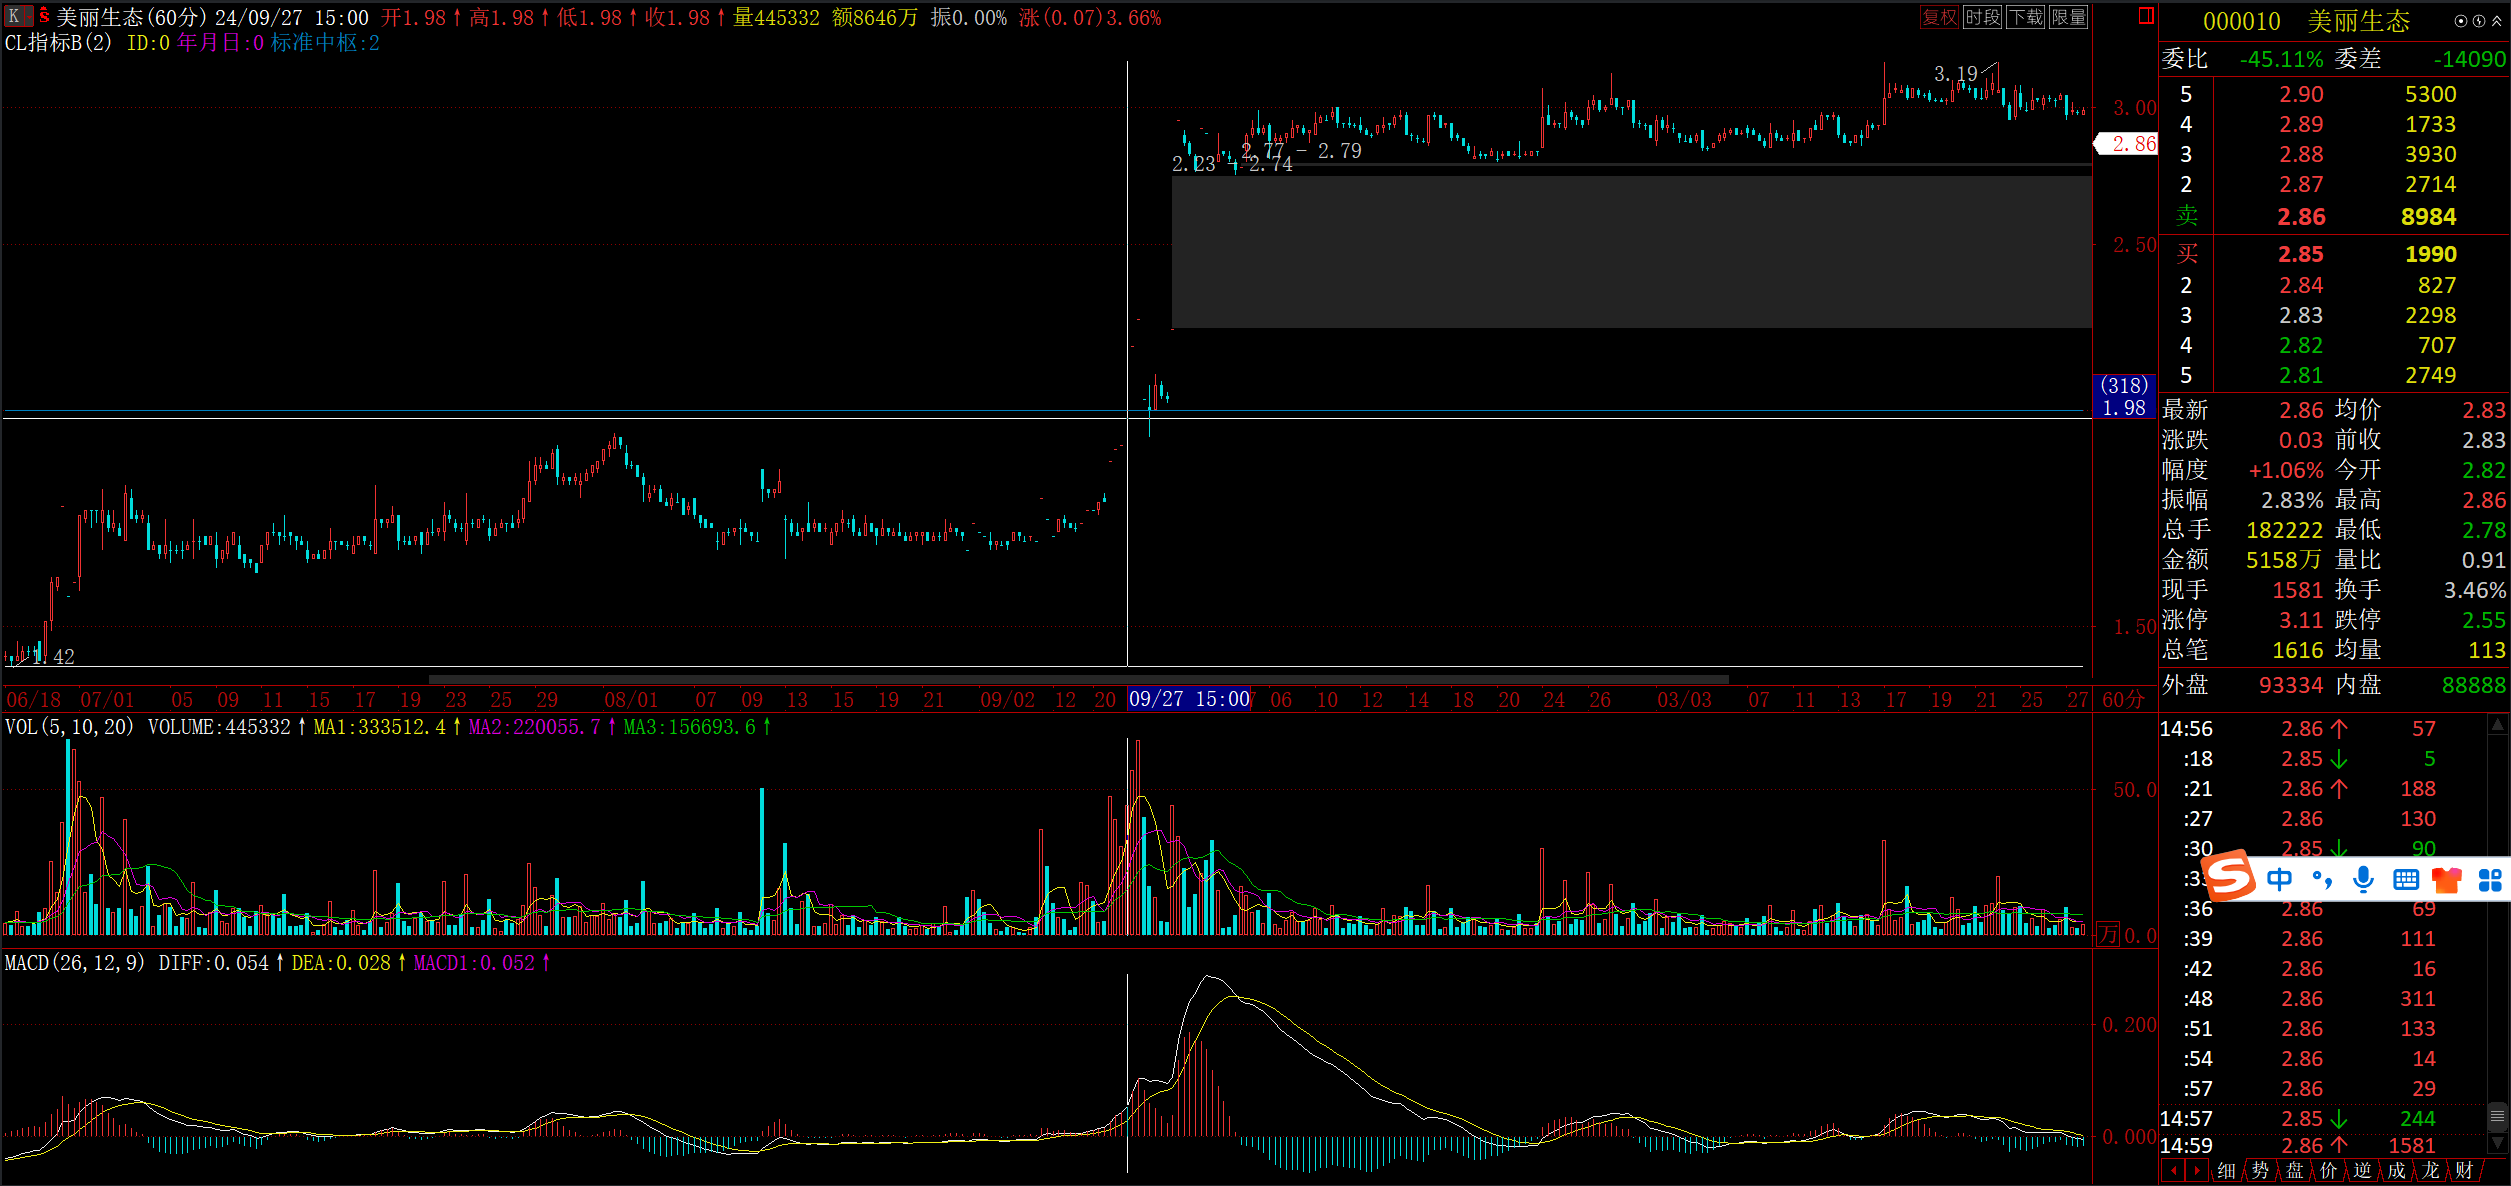This screenshot has height=1186, width=2511.
Task: Click the 涨停 3.11 limit-up price
Action: coord(2301,620)
